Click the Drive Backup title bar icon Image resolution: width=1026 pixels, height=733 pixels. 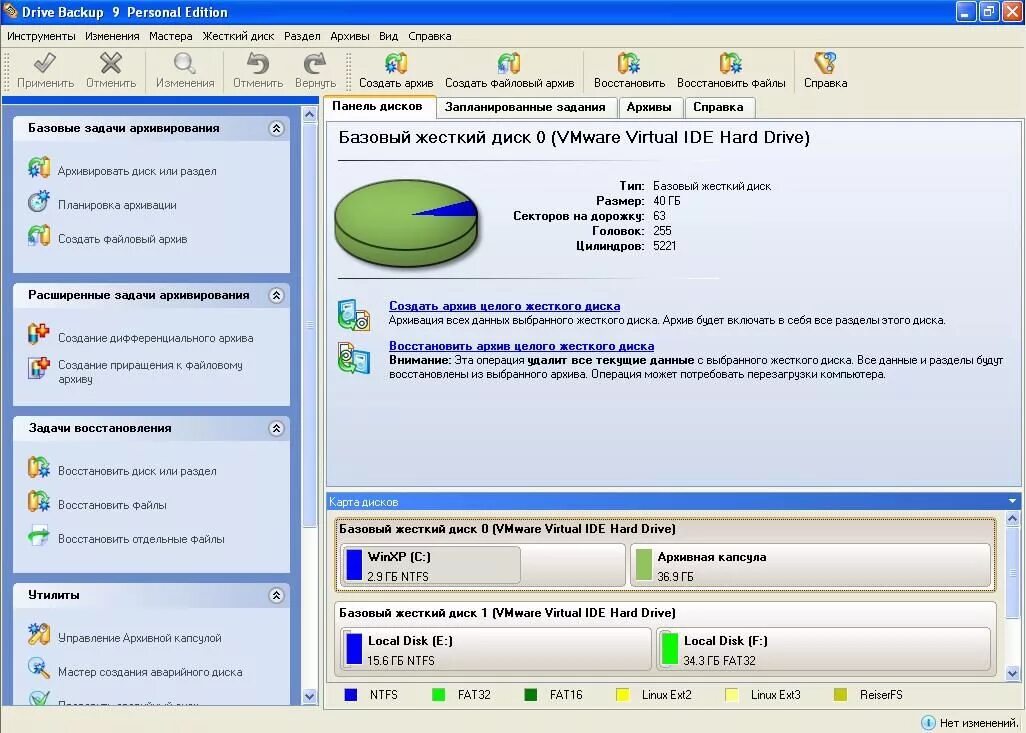click(x=10, y=11)
